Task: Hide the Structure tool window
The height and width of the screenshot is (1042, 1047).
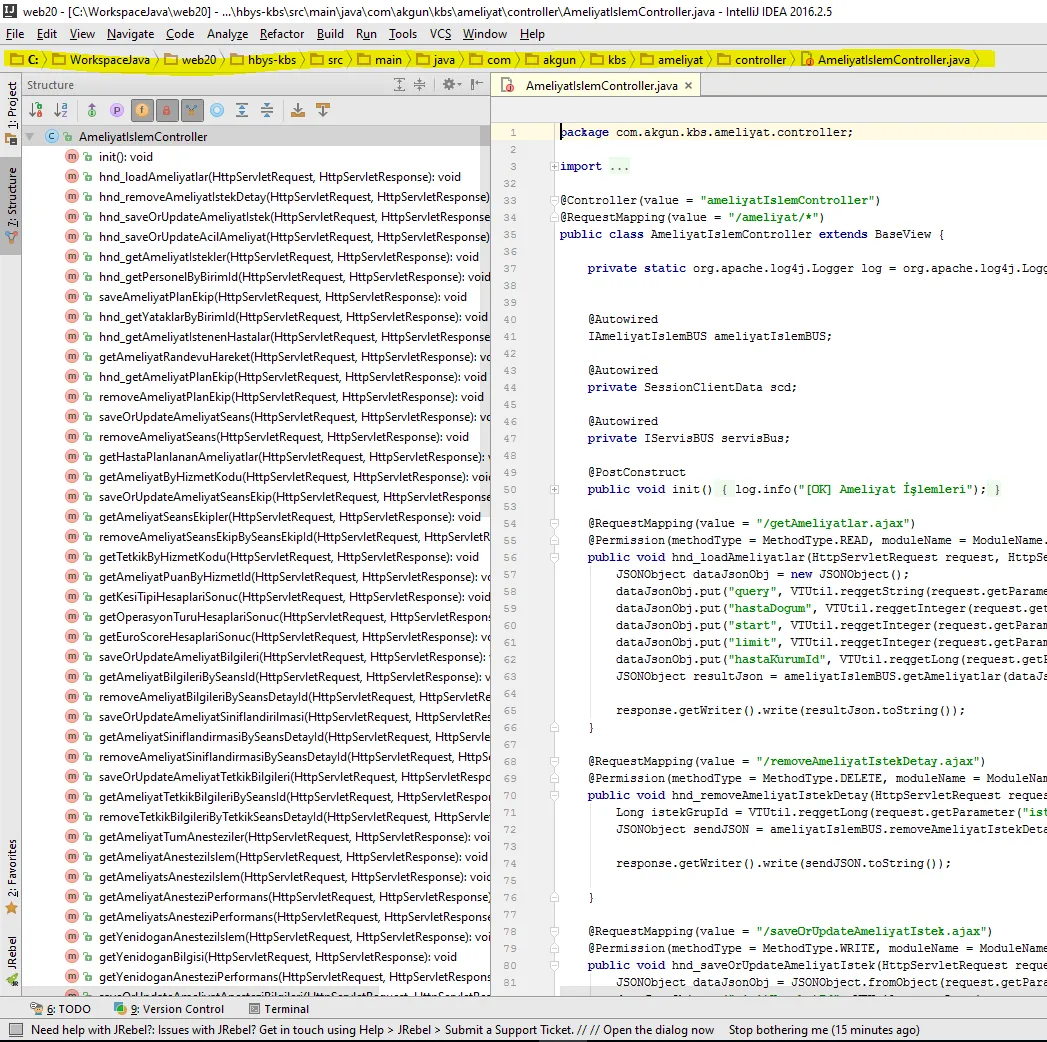Action: 476,84
